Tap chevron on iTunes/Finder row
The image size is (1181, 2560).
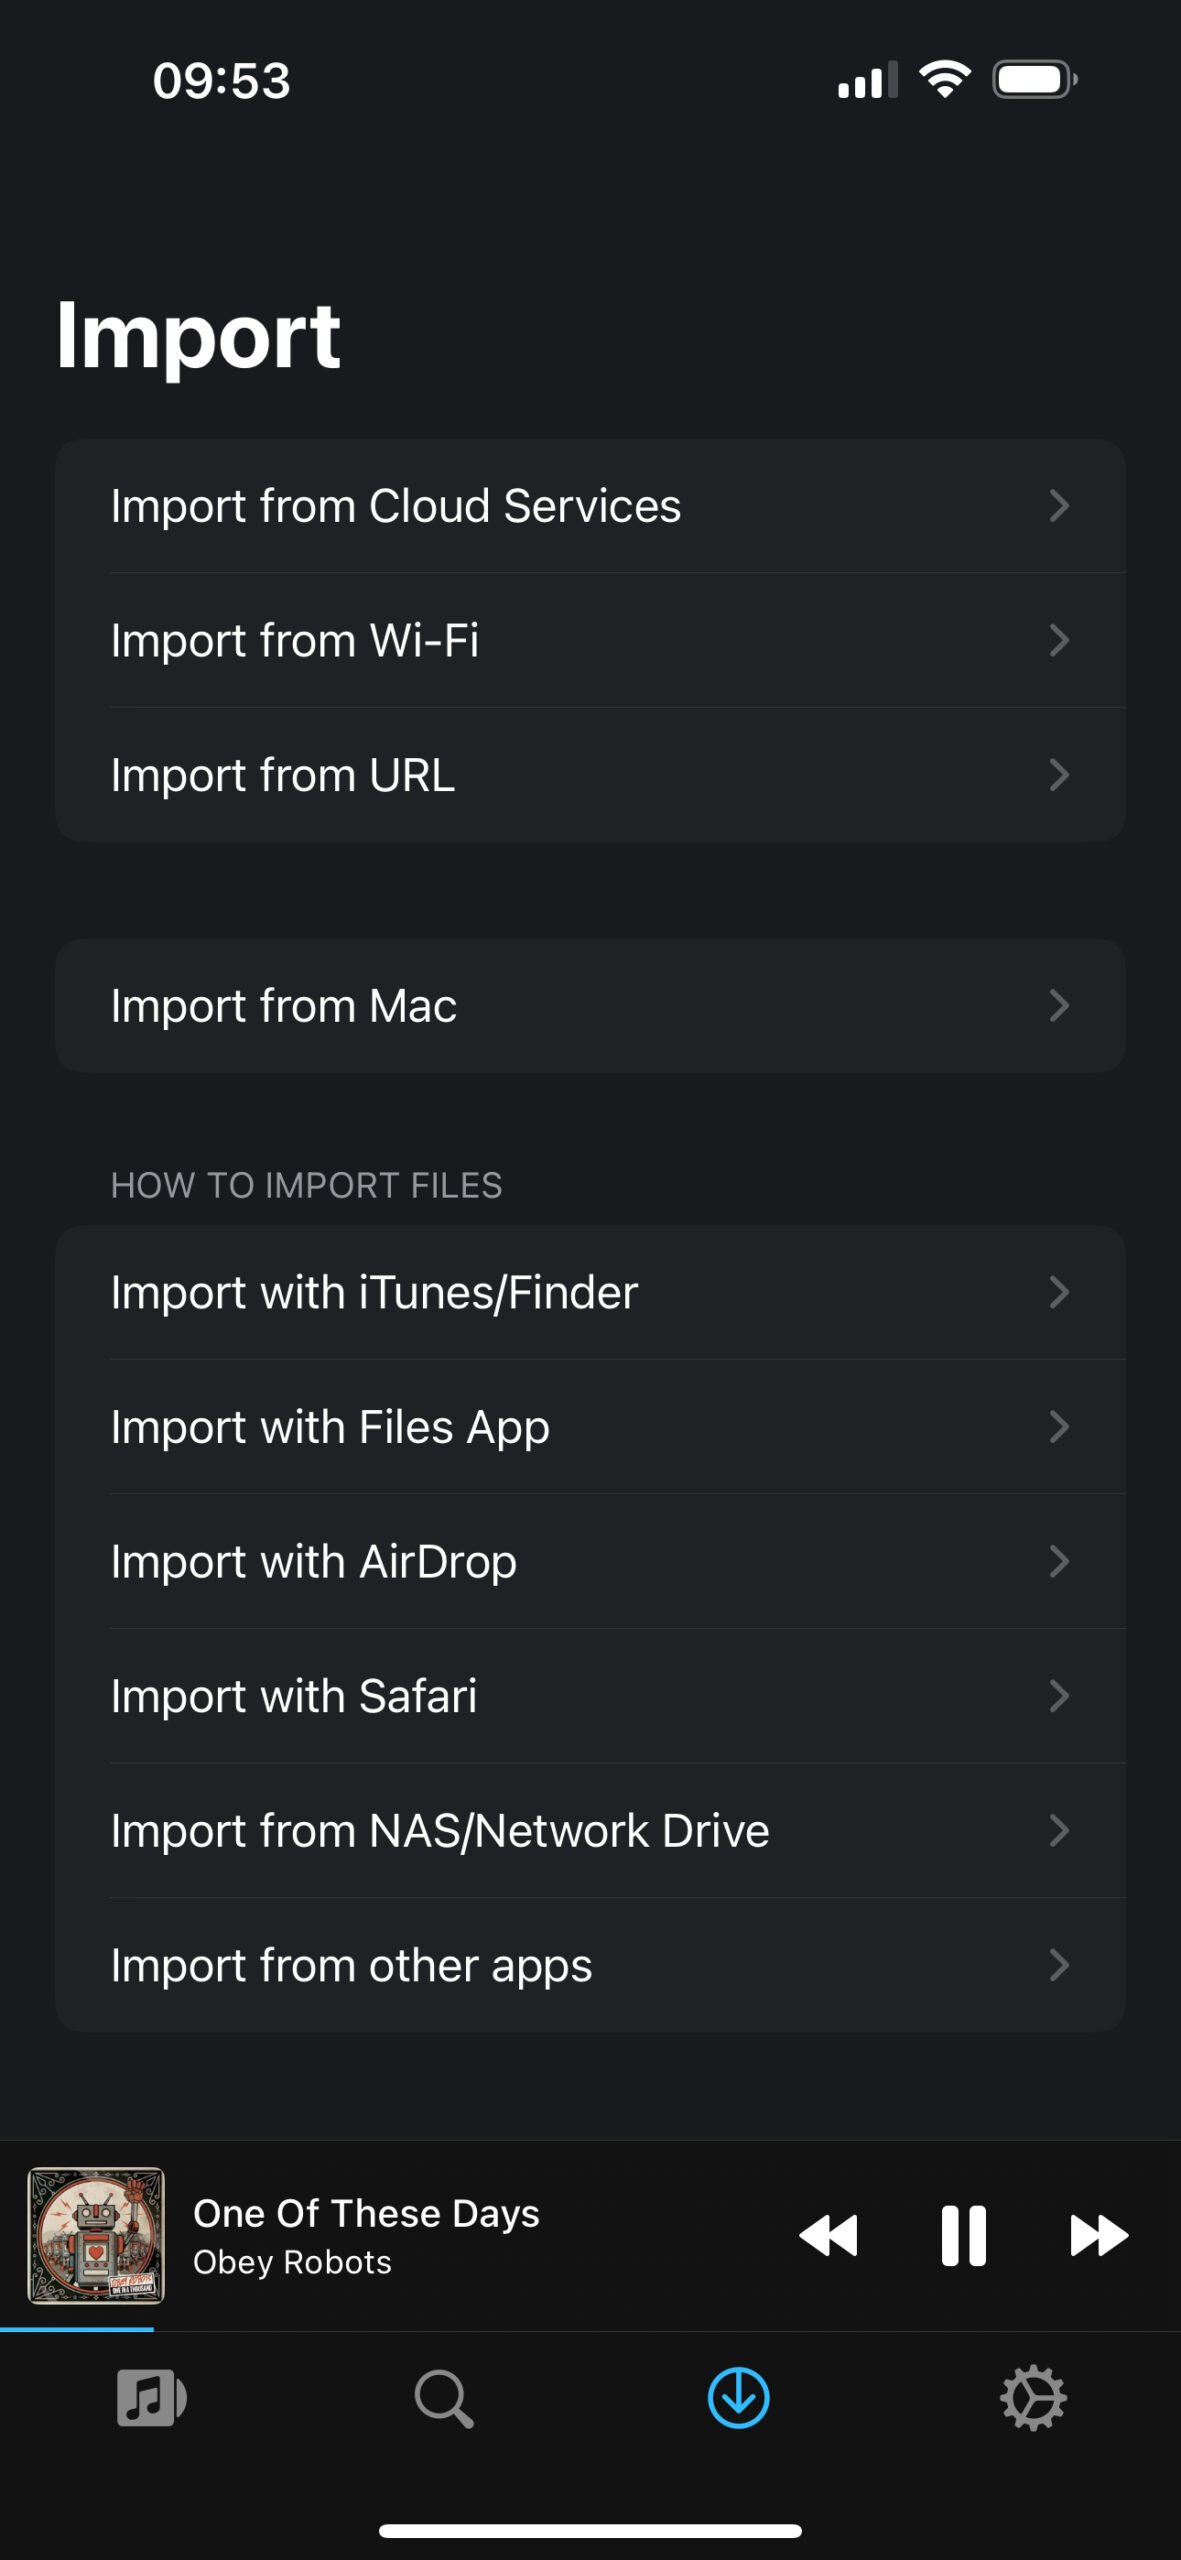(1059, 1292)
